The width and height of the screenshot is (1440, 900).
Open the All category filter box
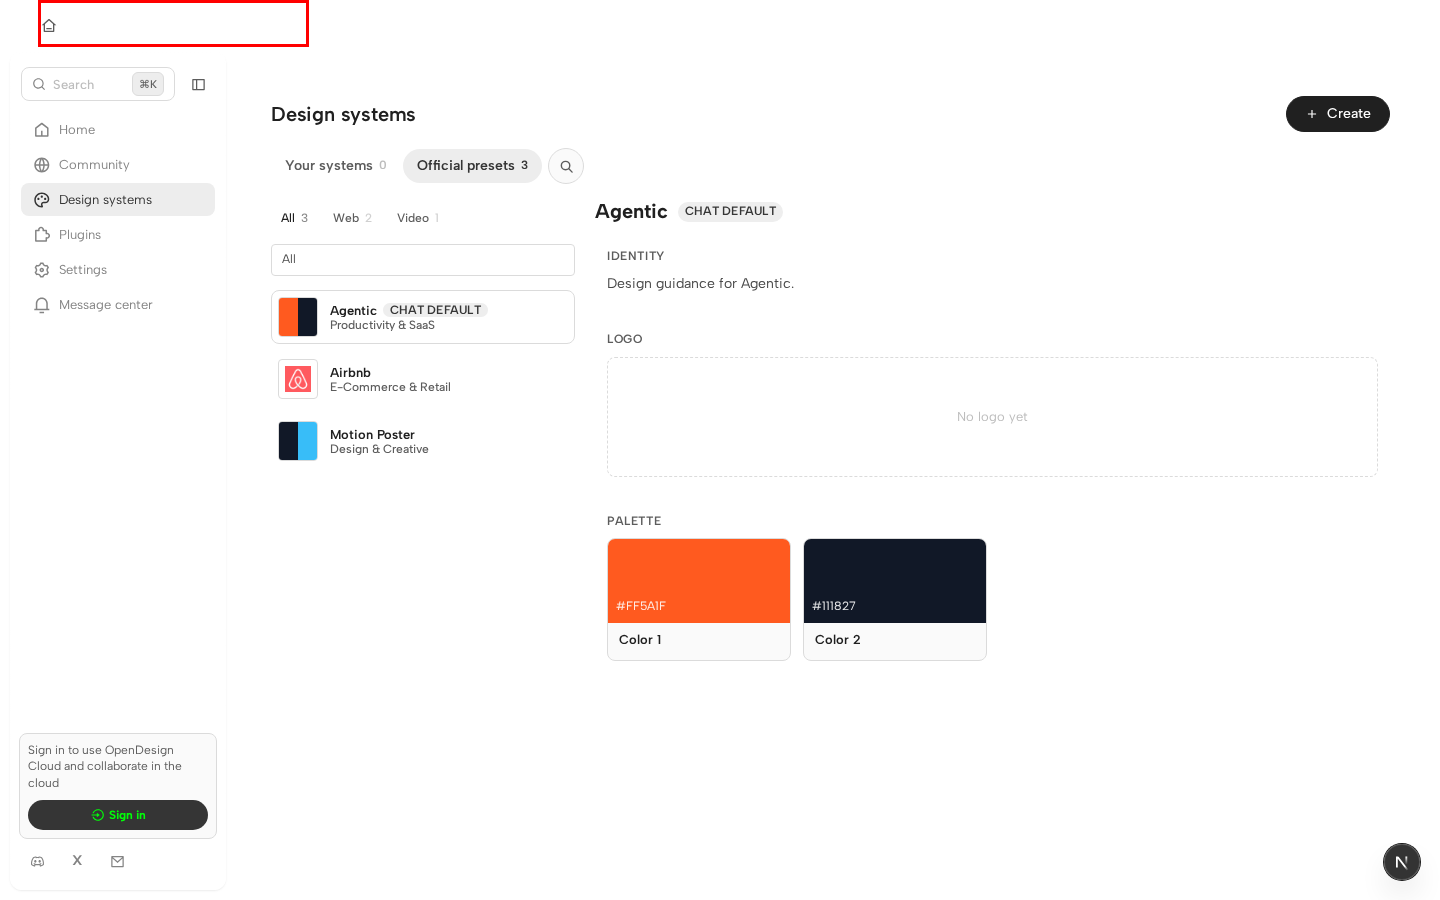click(x=423, y=260)
